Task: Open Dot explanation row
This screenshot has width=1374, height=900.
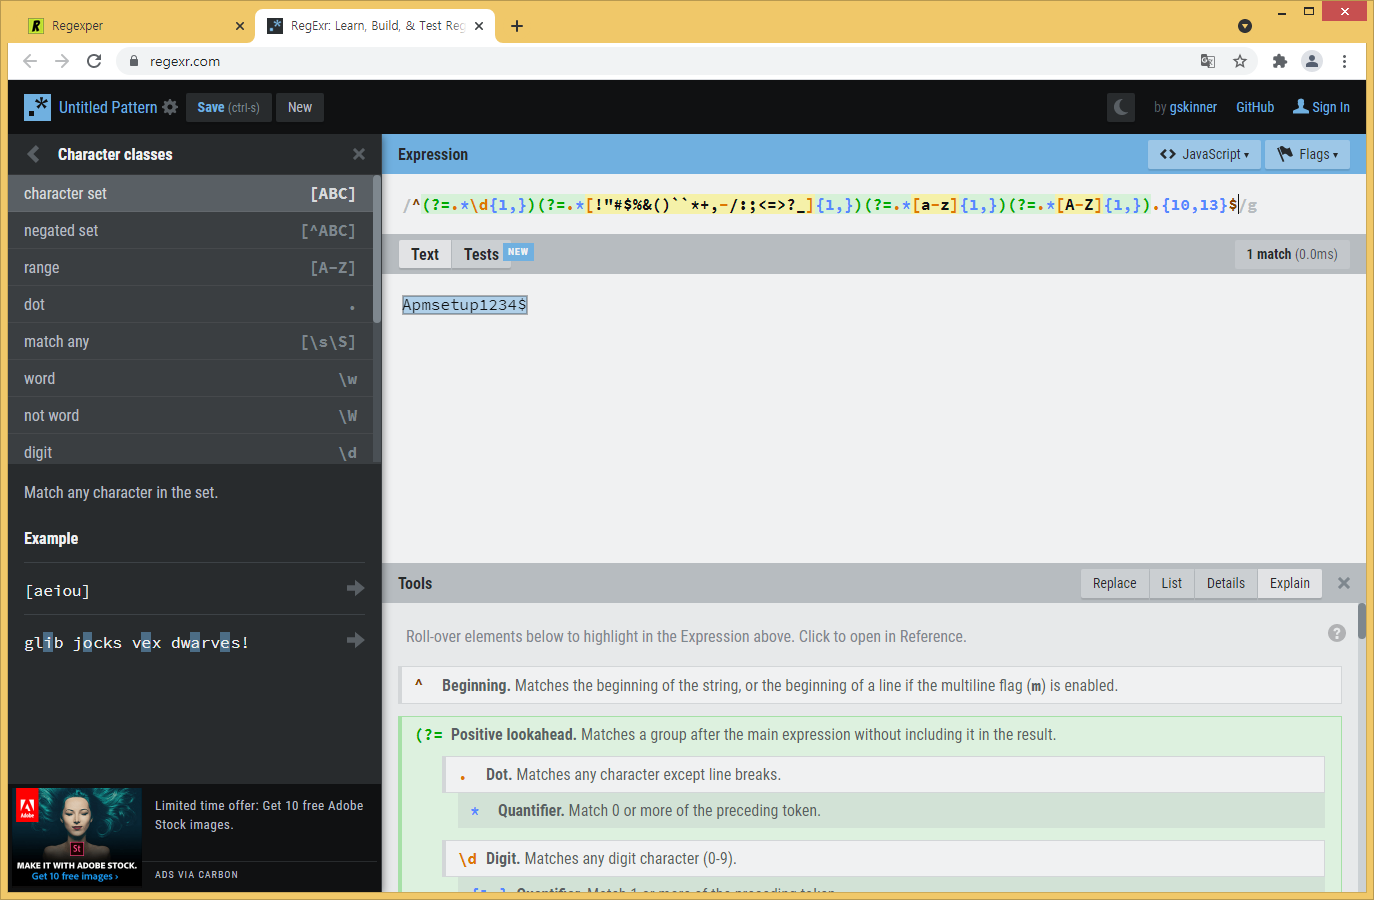Action: point(884,774)
